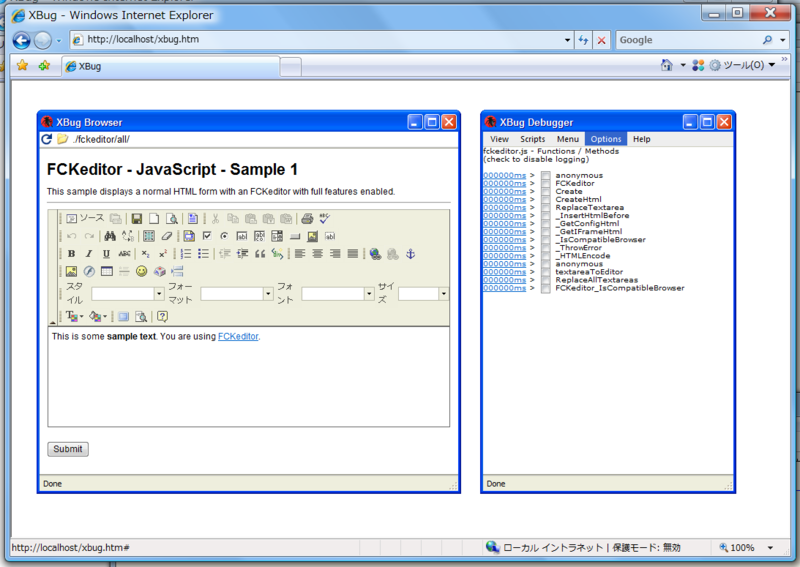The image size is (800, 567).
Task: Open the Help menu in XBug Debugger
Action: click(x=641, y=139)
